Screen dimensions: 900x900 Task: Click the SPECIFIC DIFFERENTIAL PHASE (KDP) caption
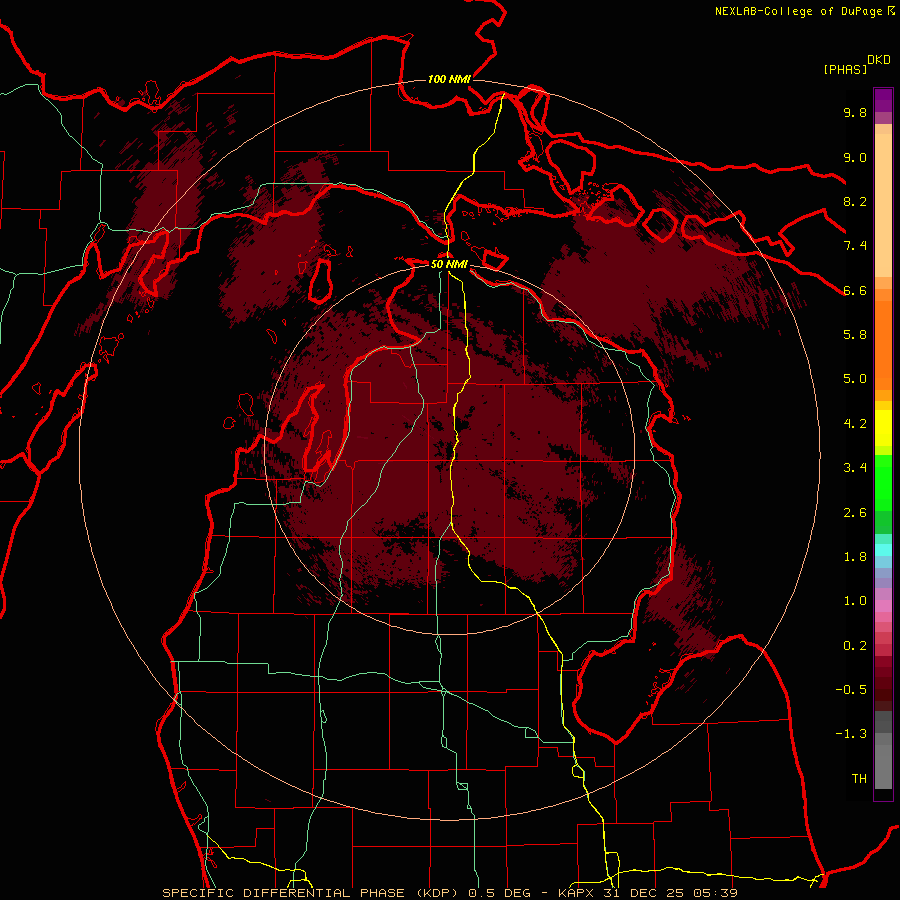click(311, 893)
